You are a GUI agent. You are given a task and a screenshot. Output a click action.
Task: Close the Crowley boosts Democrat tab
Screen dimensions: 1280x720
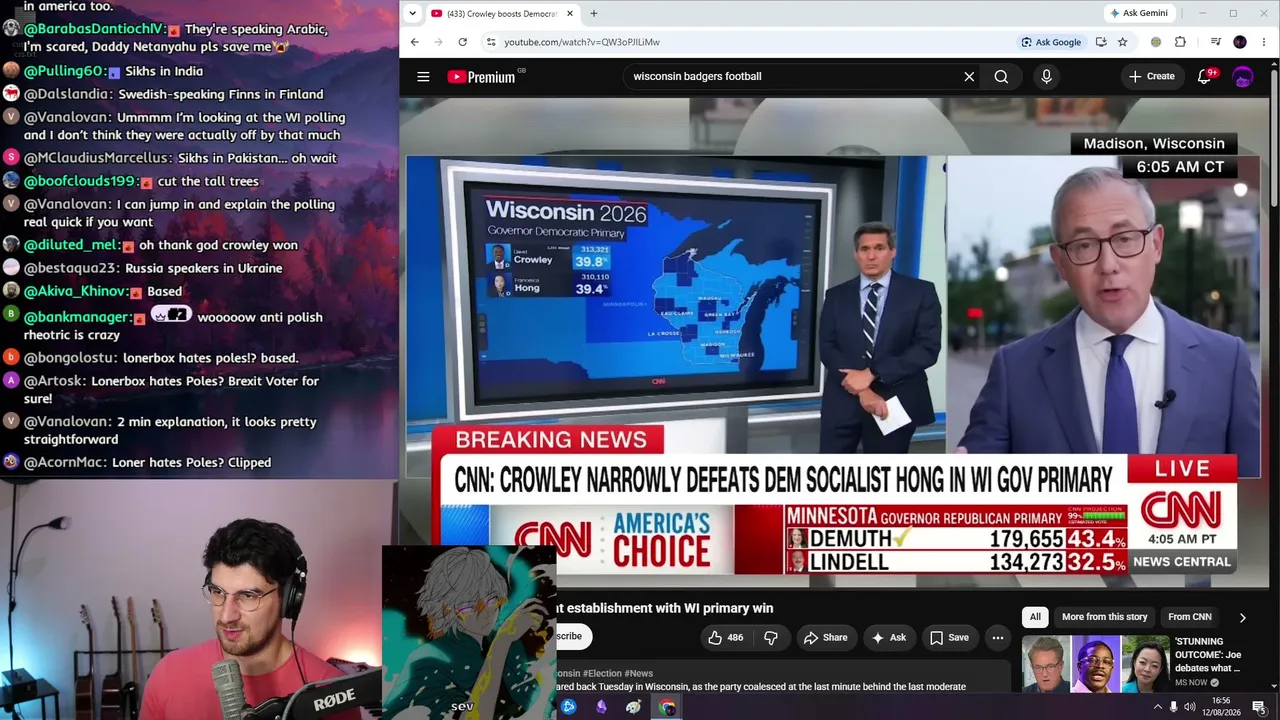click(570, 14)
